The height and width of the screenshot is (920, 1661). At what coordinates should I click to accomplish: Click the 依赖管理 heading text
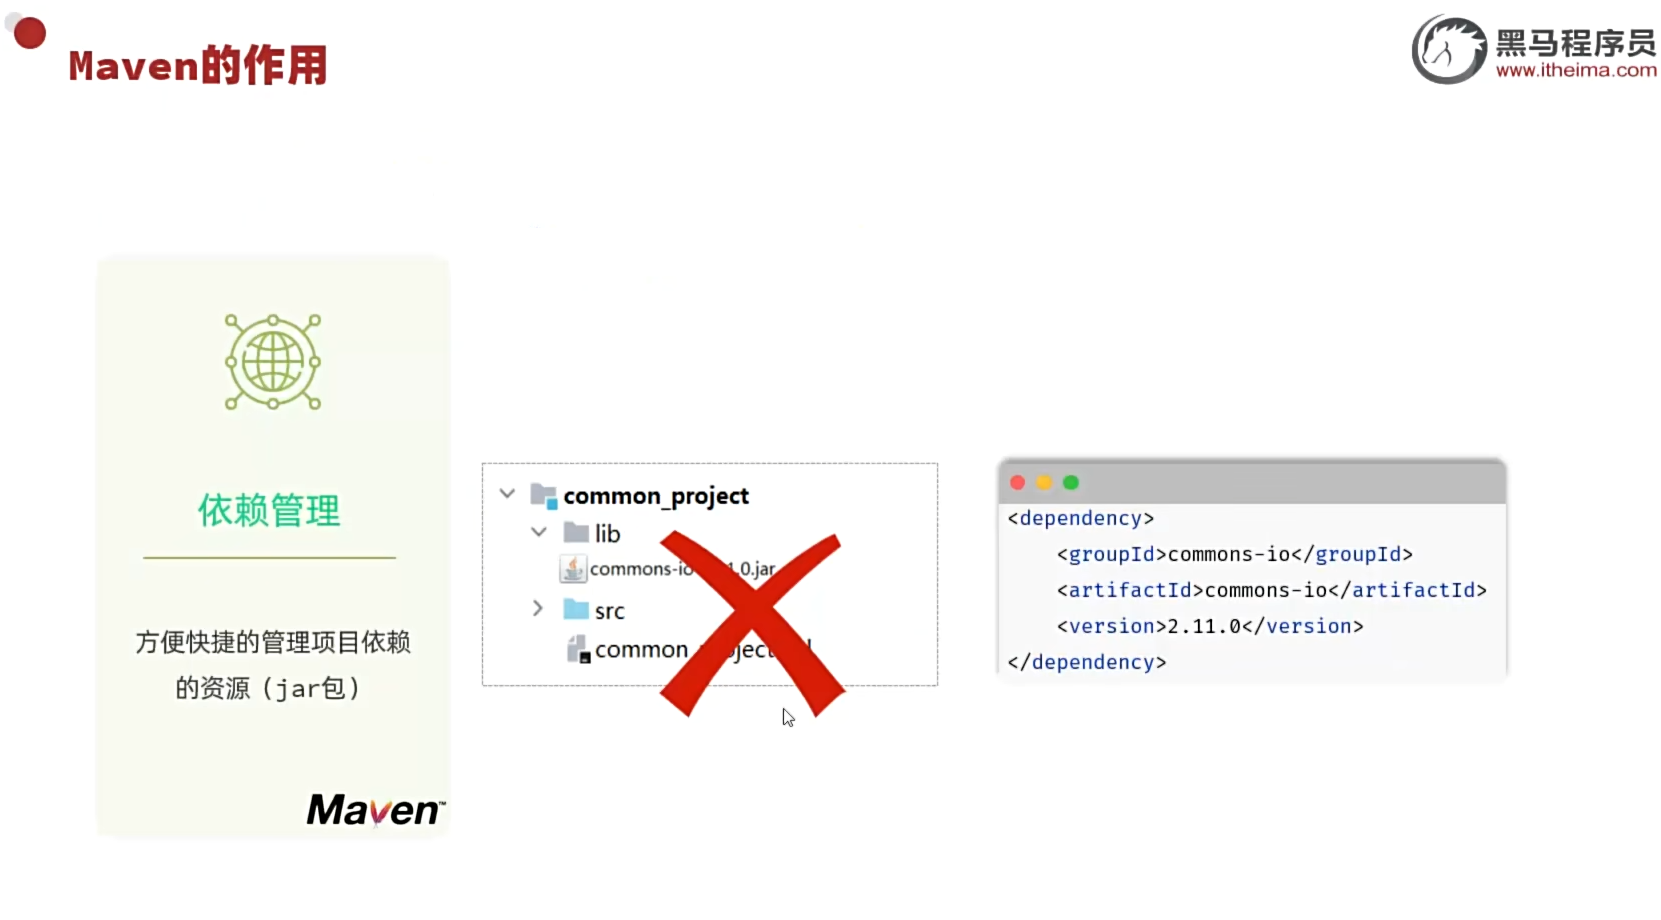(x=269, y=510)
